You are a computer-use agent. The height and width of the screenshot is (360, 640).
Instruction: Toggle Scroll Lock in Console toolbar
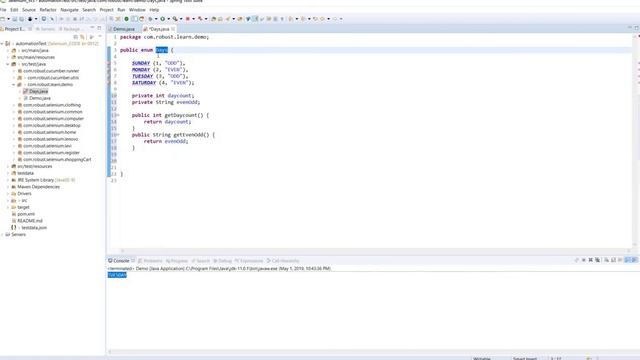(x=613, y=260)
